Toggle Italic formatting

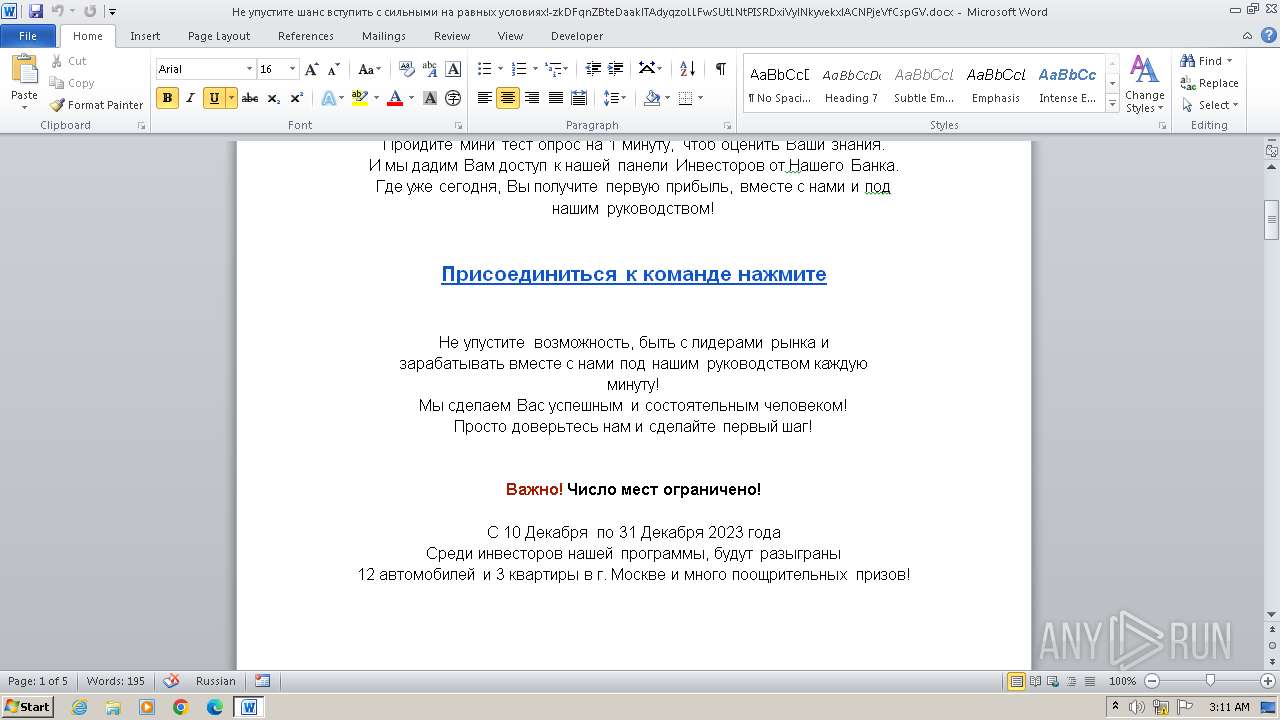190,98
